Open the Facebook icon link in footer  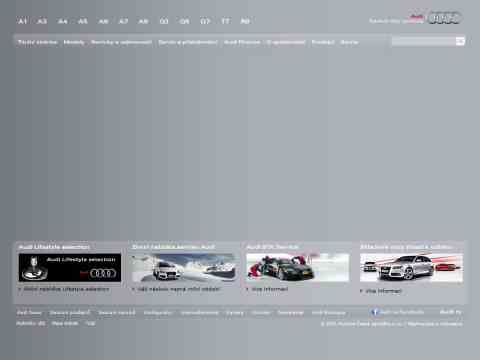click(x=375, y=312)
